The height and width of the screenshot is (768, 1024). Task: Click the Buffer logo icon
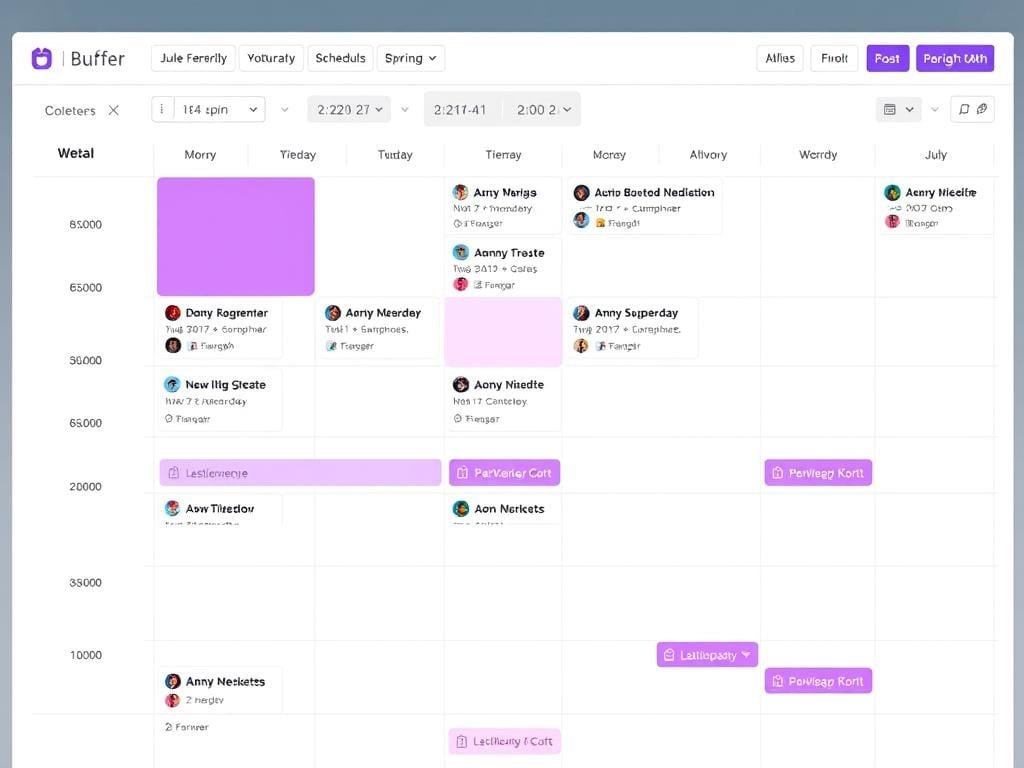[x=41, y=58]
